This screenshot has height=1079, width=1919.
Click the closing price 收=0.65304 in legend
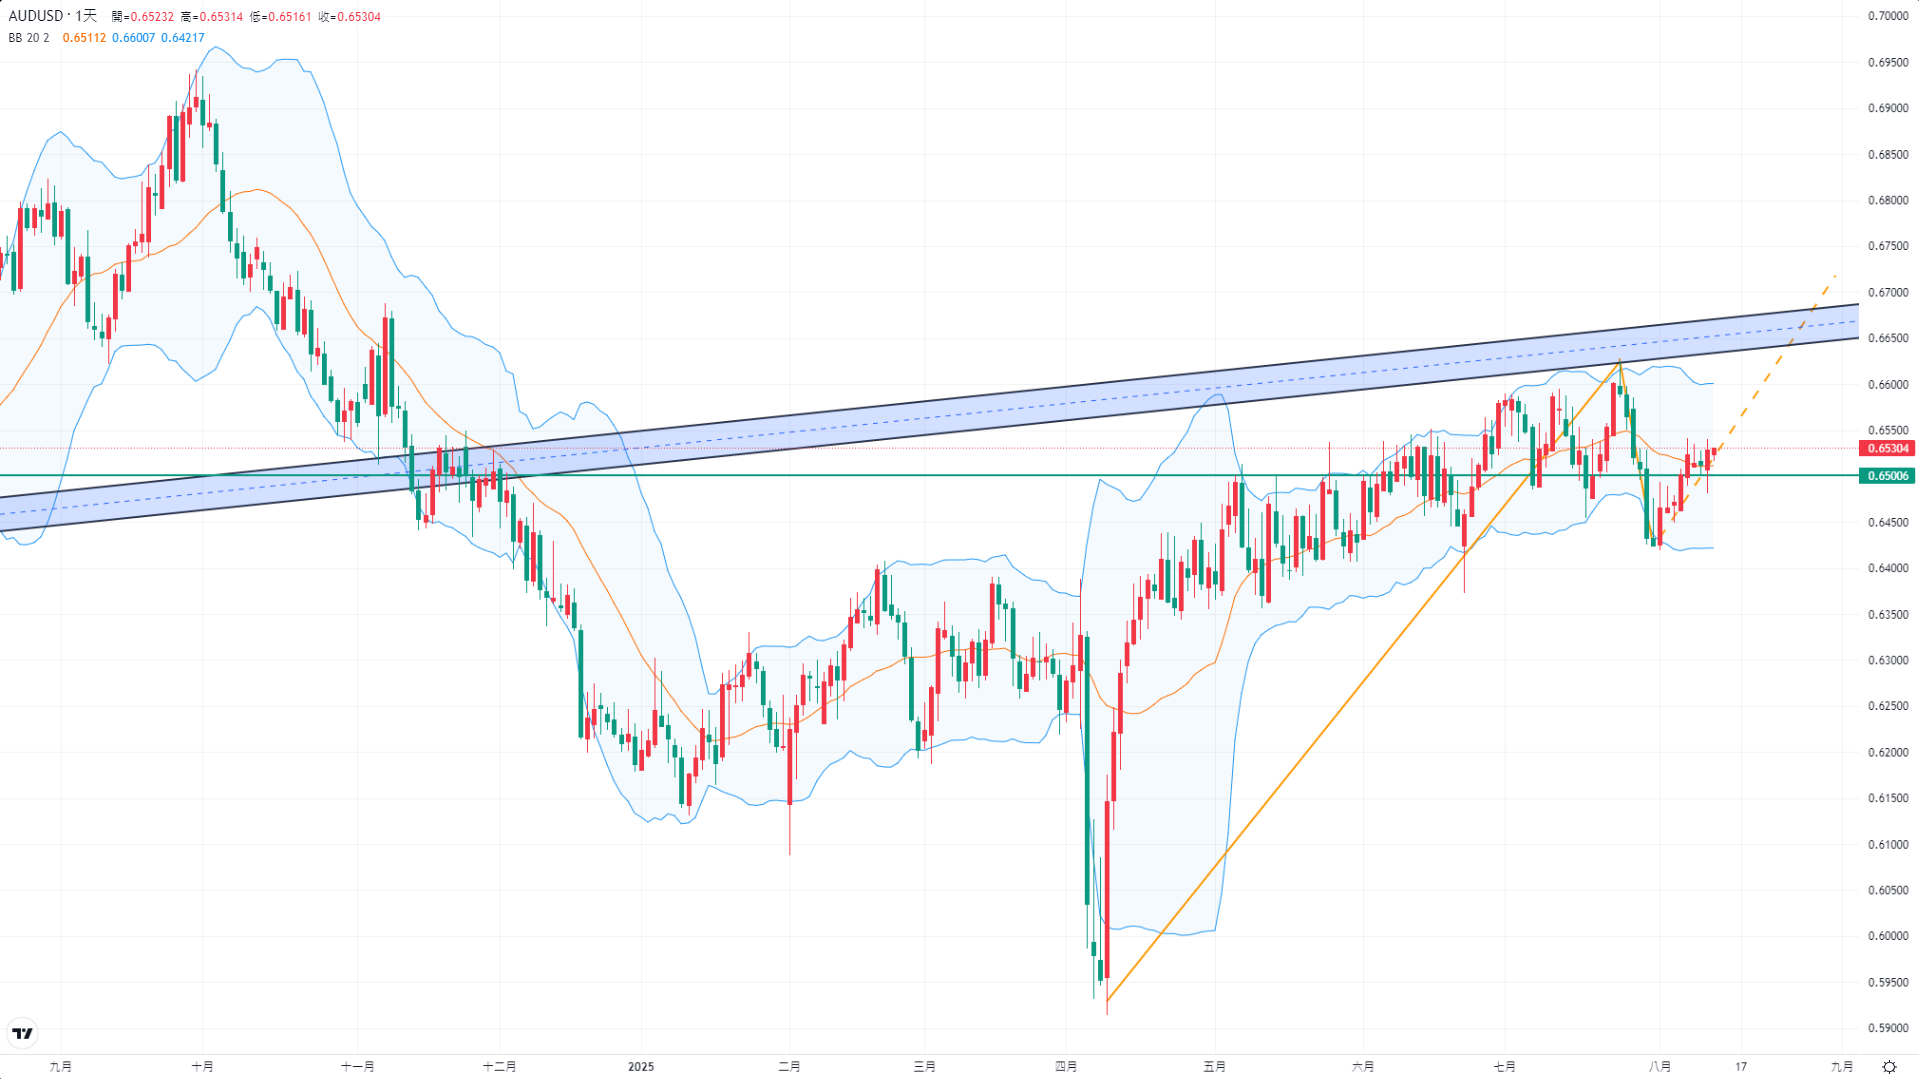click(349, 17)
